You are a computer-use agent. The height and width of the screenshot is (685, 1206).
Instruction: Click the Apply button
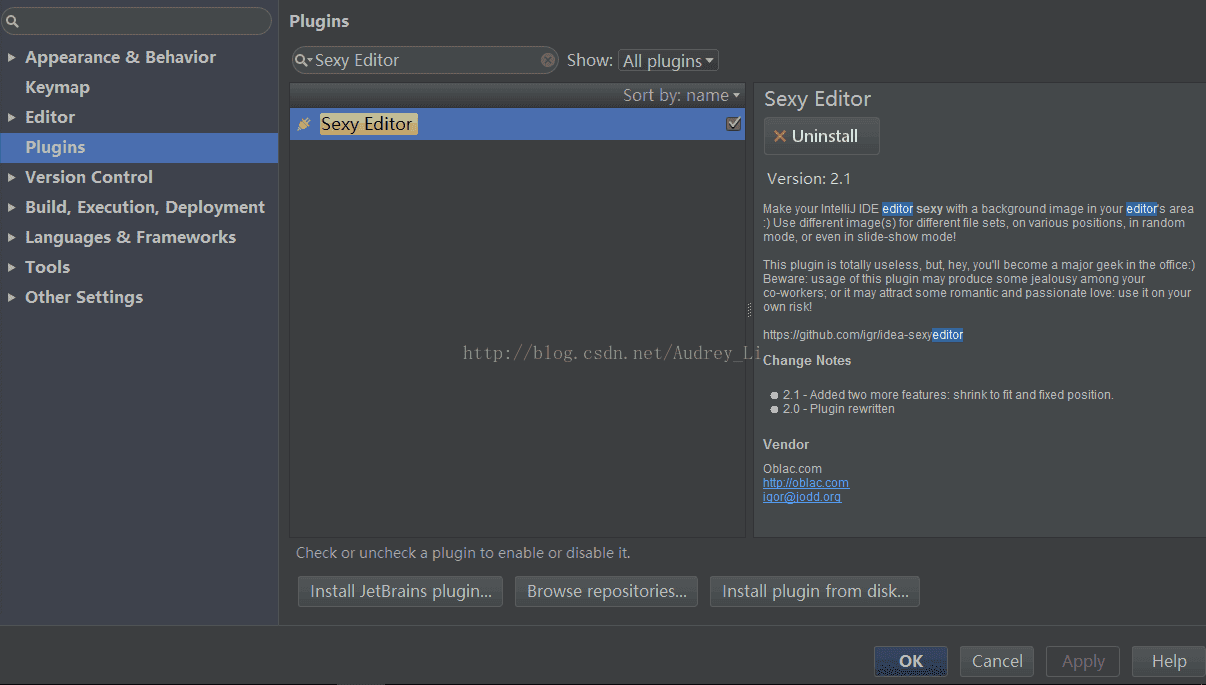[1083, 661]
